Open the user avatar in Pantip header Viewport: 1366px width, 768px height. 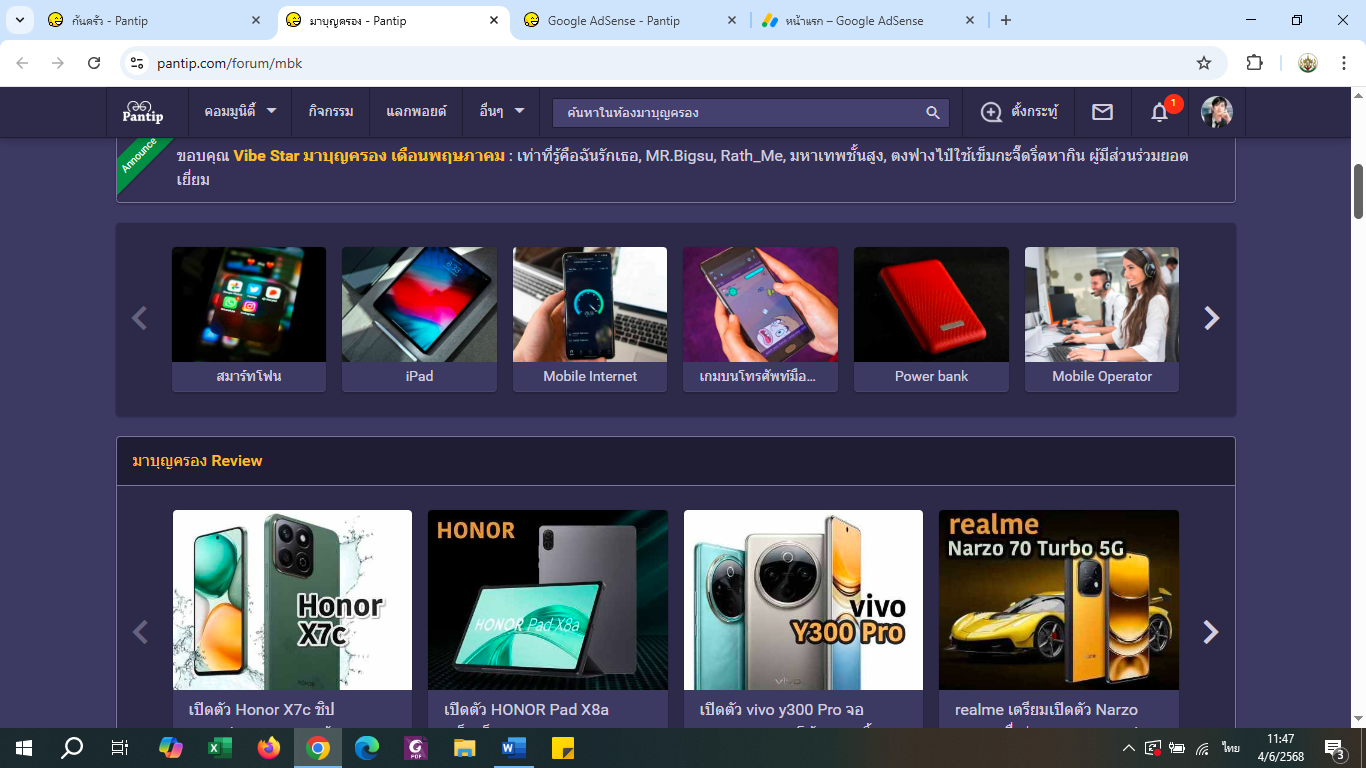coord(1217,112)
